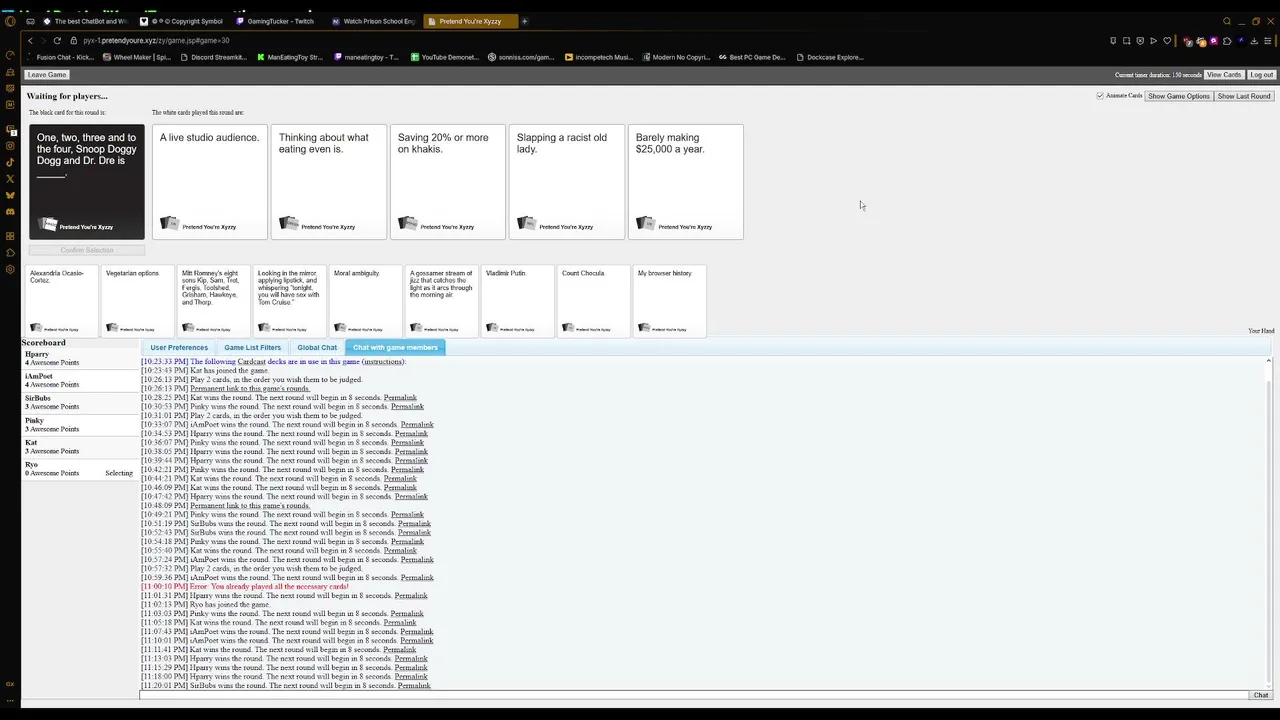Pick the 'Alexandria Ocasio-Cortez.' hand card

[62, 301]
